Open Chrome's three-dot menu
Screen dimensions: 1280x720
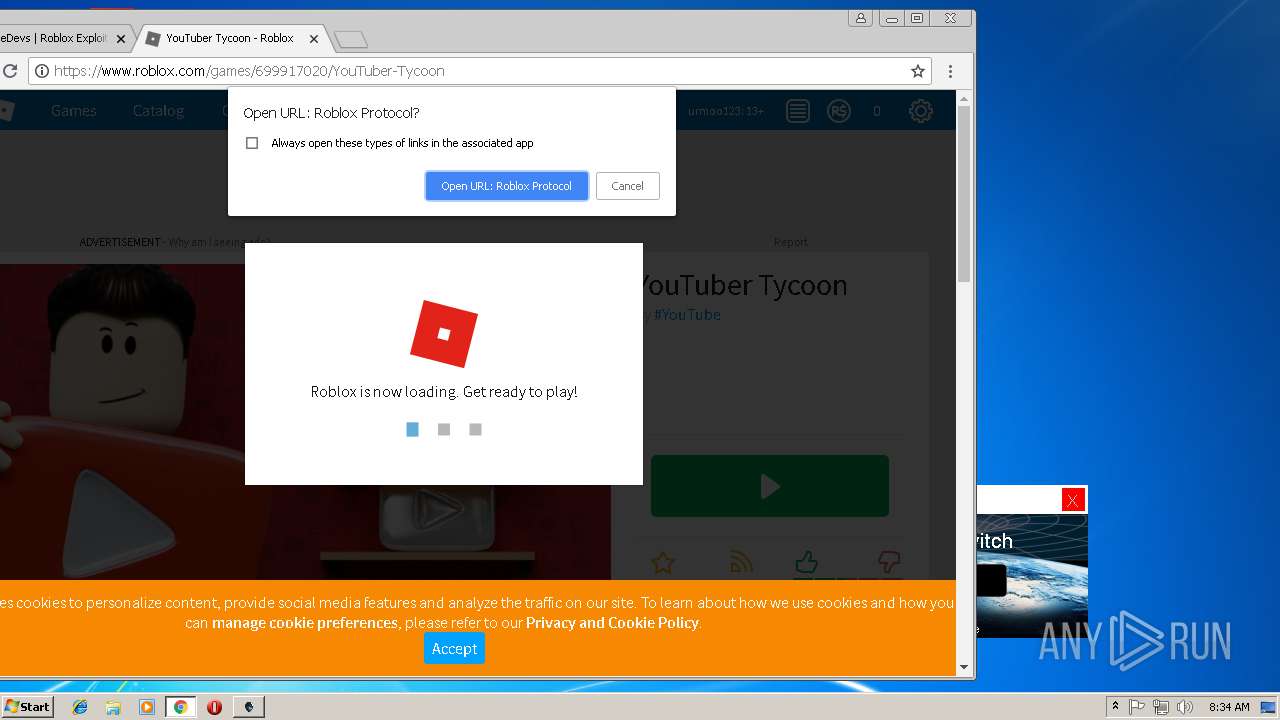click(x=950, y=71)
